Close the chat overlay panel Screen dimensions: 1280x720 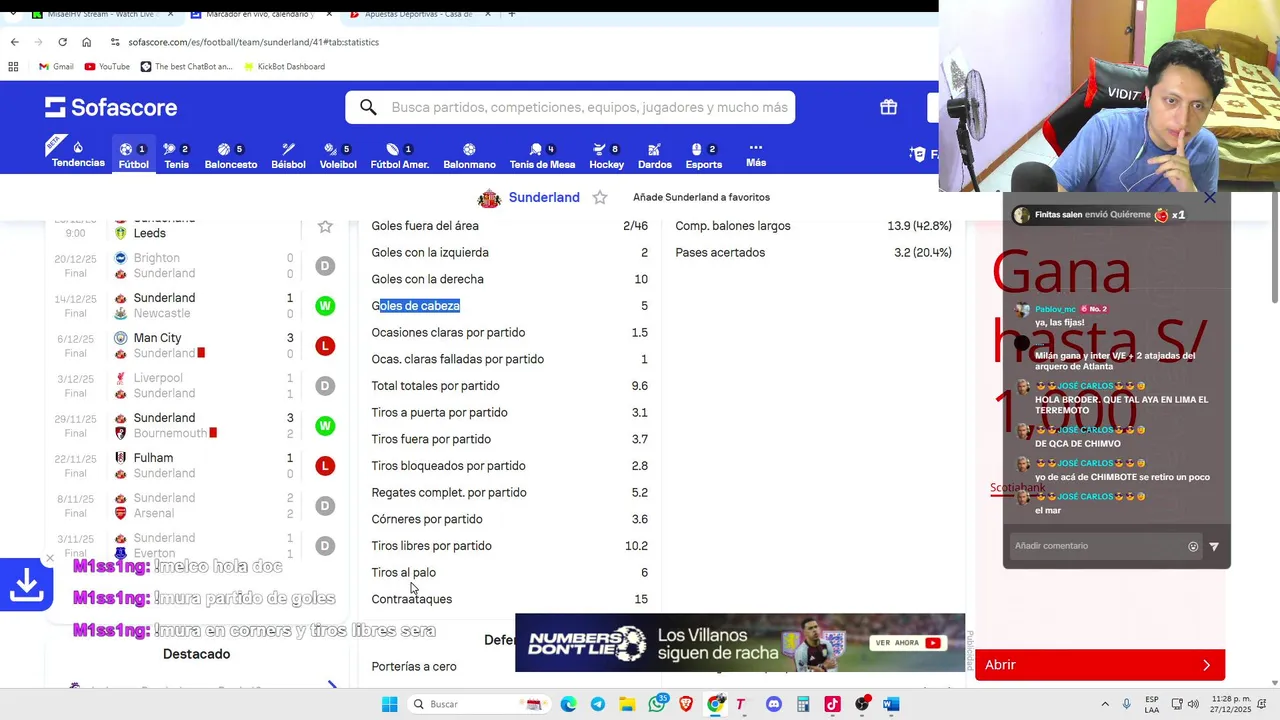point(1210,198)
